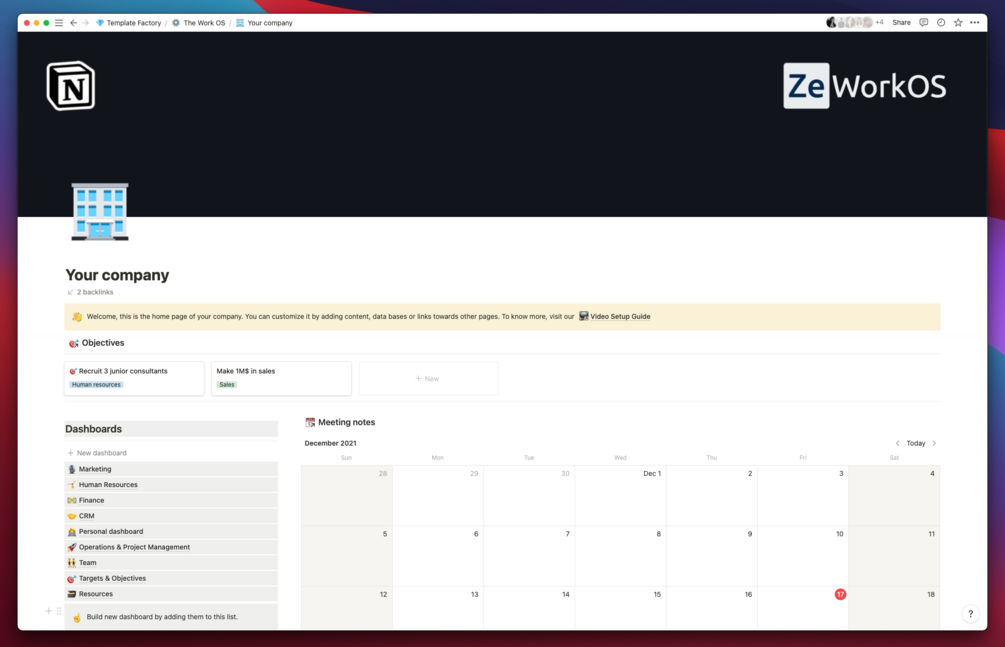Click the Notion logo on cover
Image resolution: width=1005 pixels, height=647 pixels.
71,86
